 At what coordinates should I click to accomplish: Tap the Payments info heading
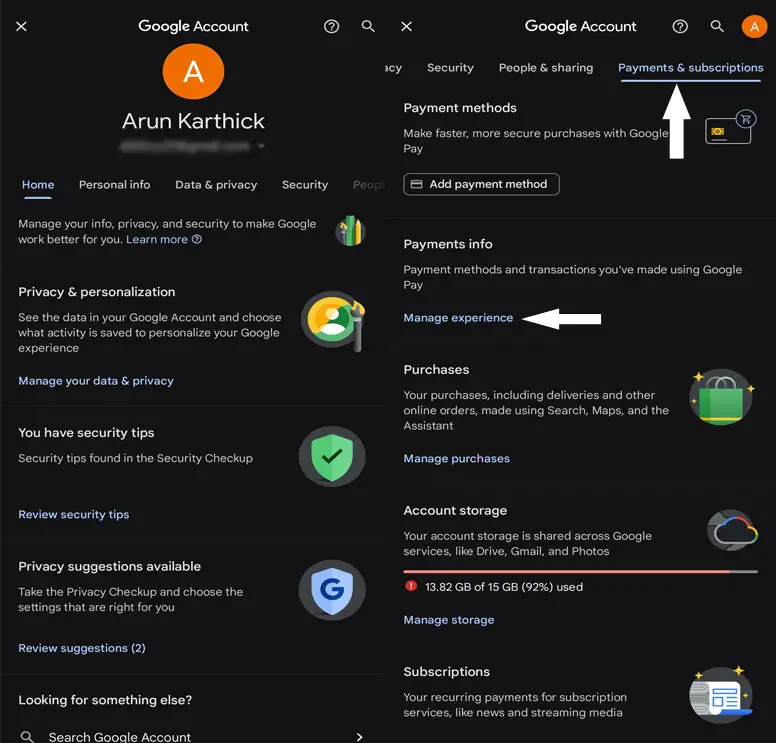tap(448, 244)
